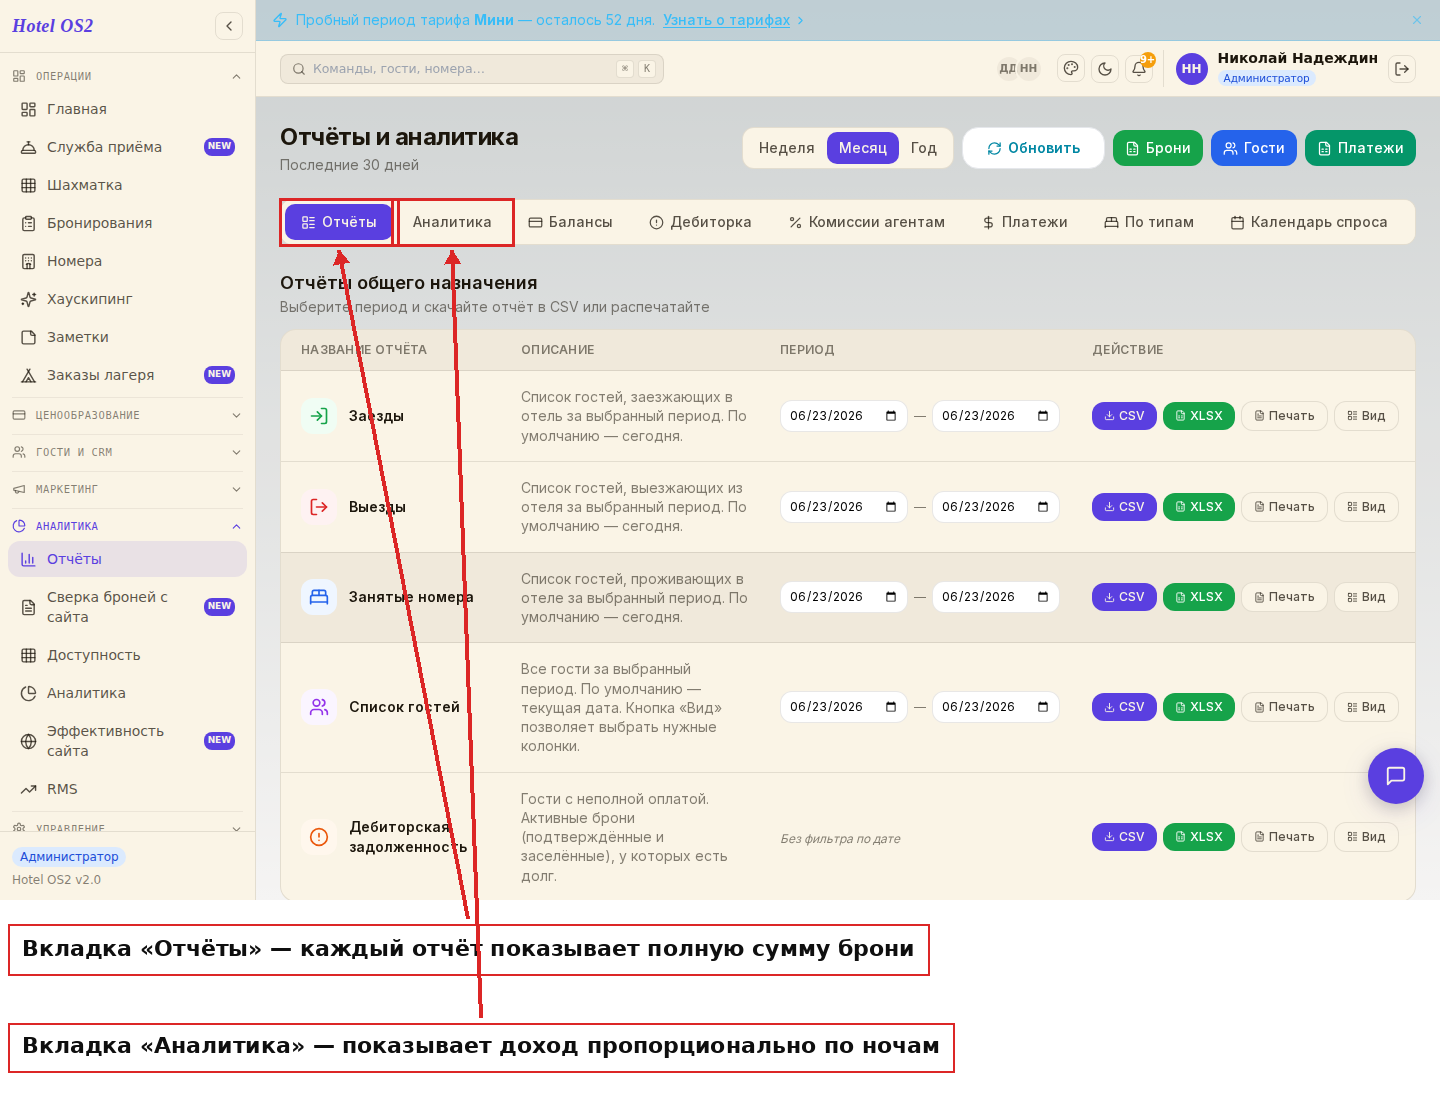The image size is (1440, 1096).
Task: Focus the command search field
Action: coord(471,69)
